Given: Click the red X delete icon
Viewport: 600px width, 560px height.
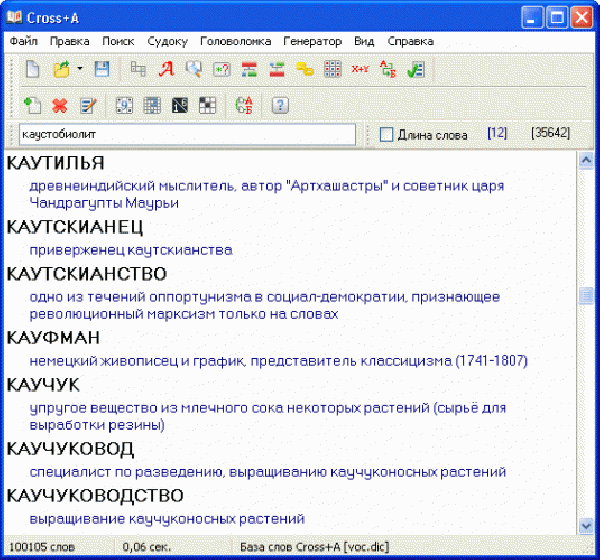Looking at the screenshot, I should [x=60, y=104].
